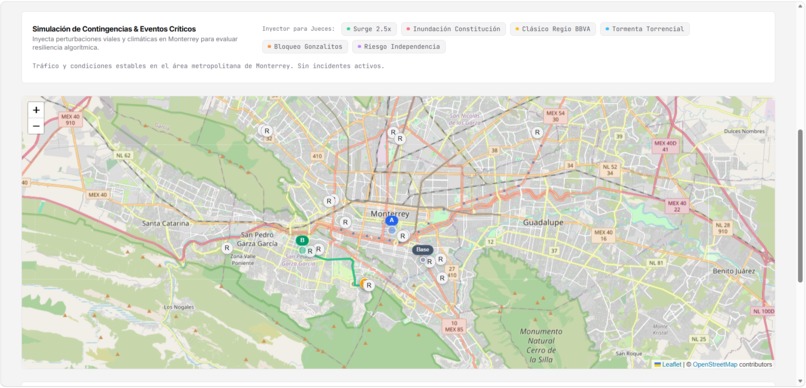Click the R marker next to the 27 410 sign
The height and width of the screenshot is (388, 806).
coord(442,278)
